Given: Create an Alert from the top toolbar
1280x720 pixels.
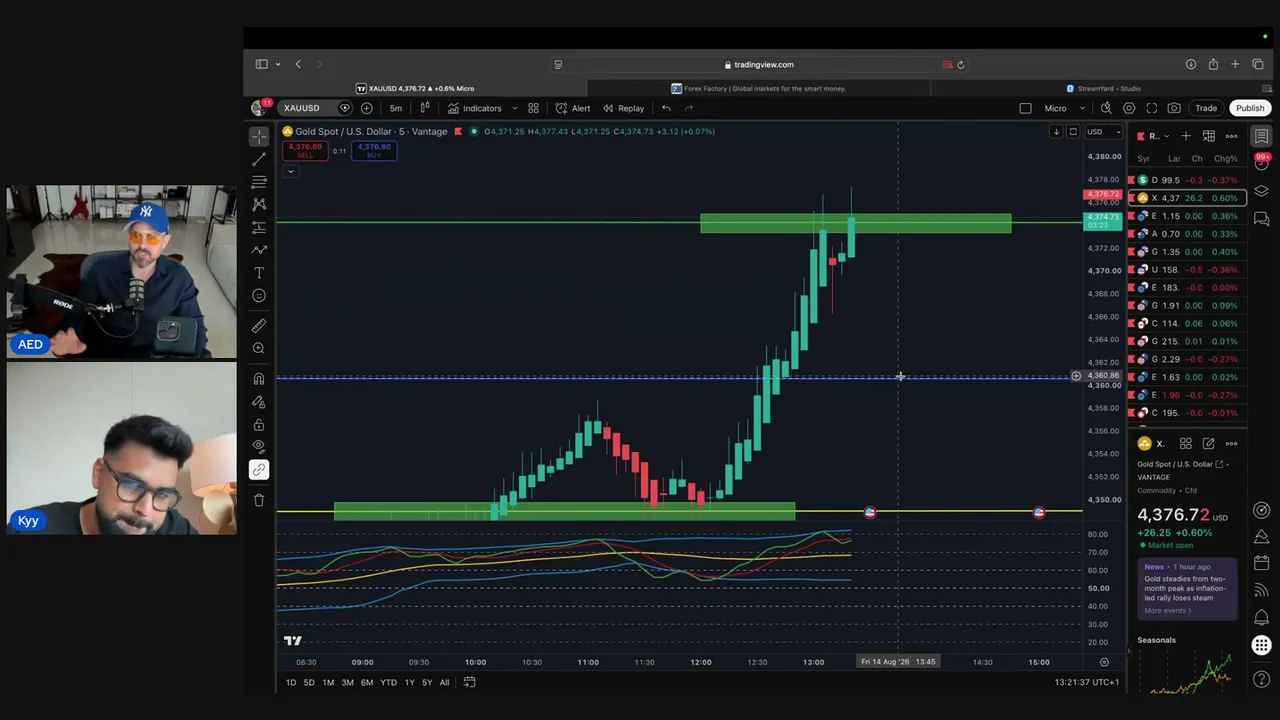Looking at the screenshot, I should (x=573, y=108).
